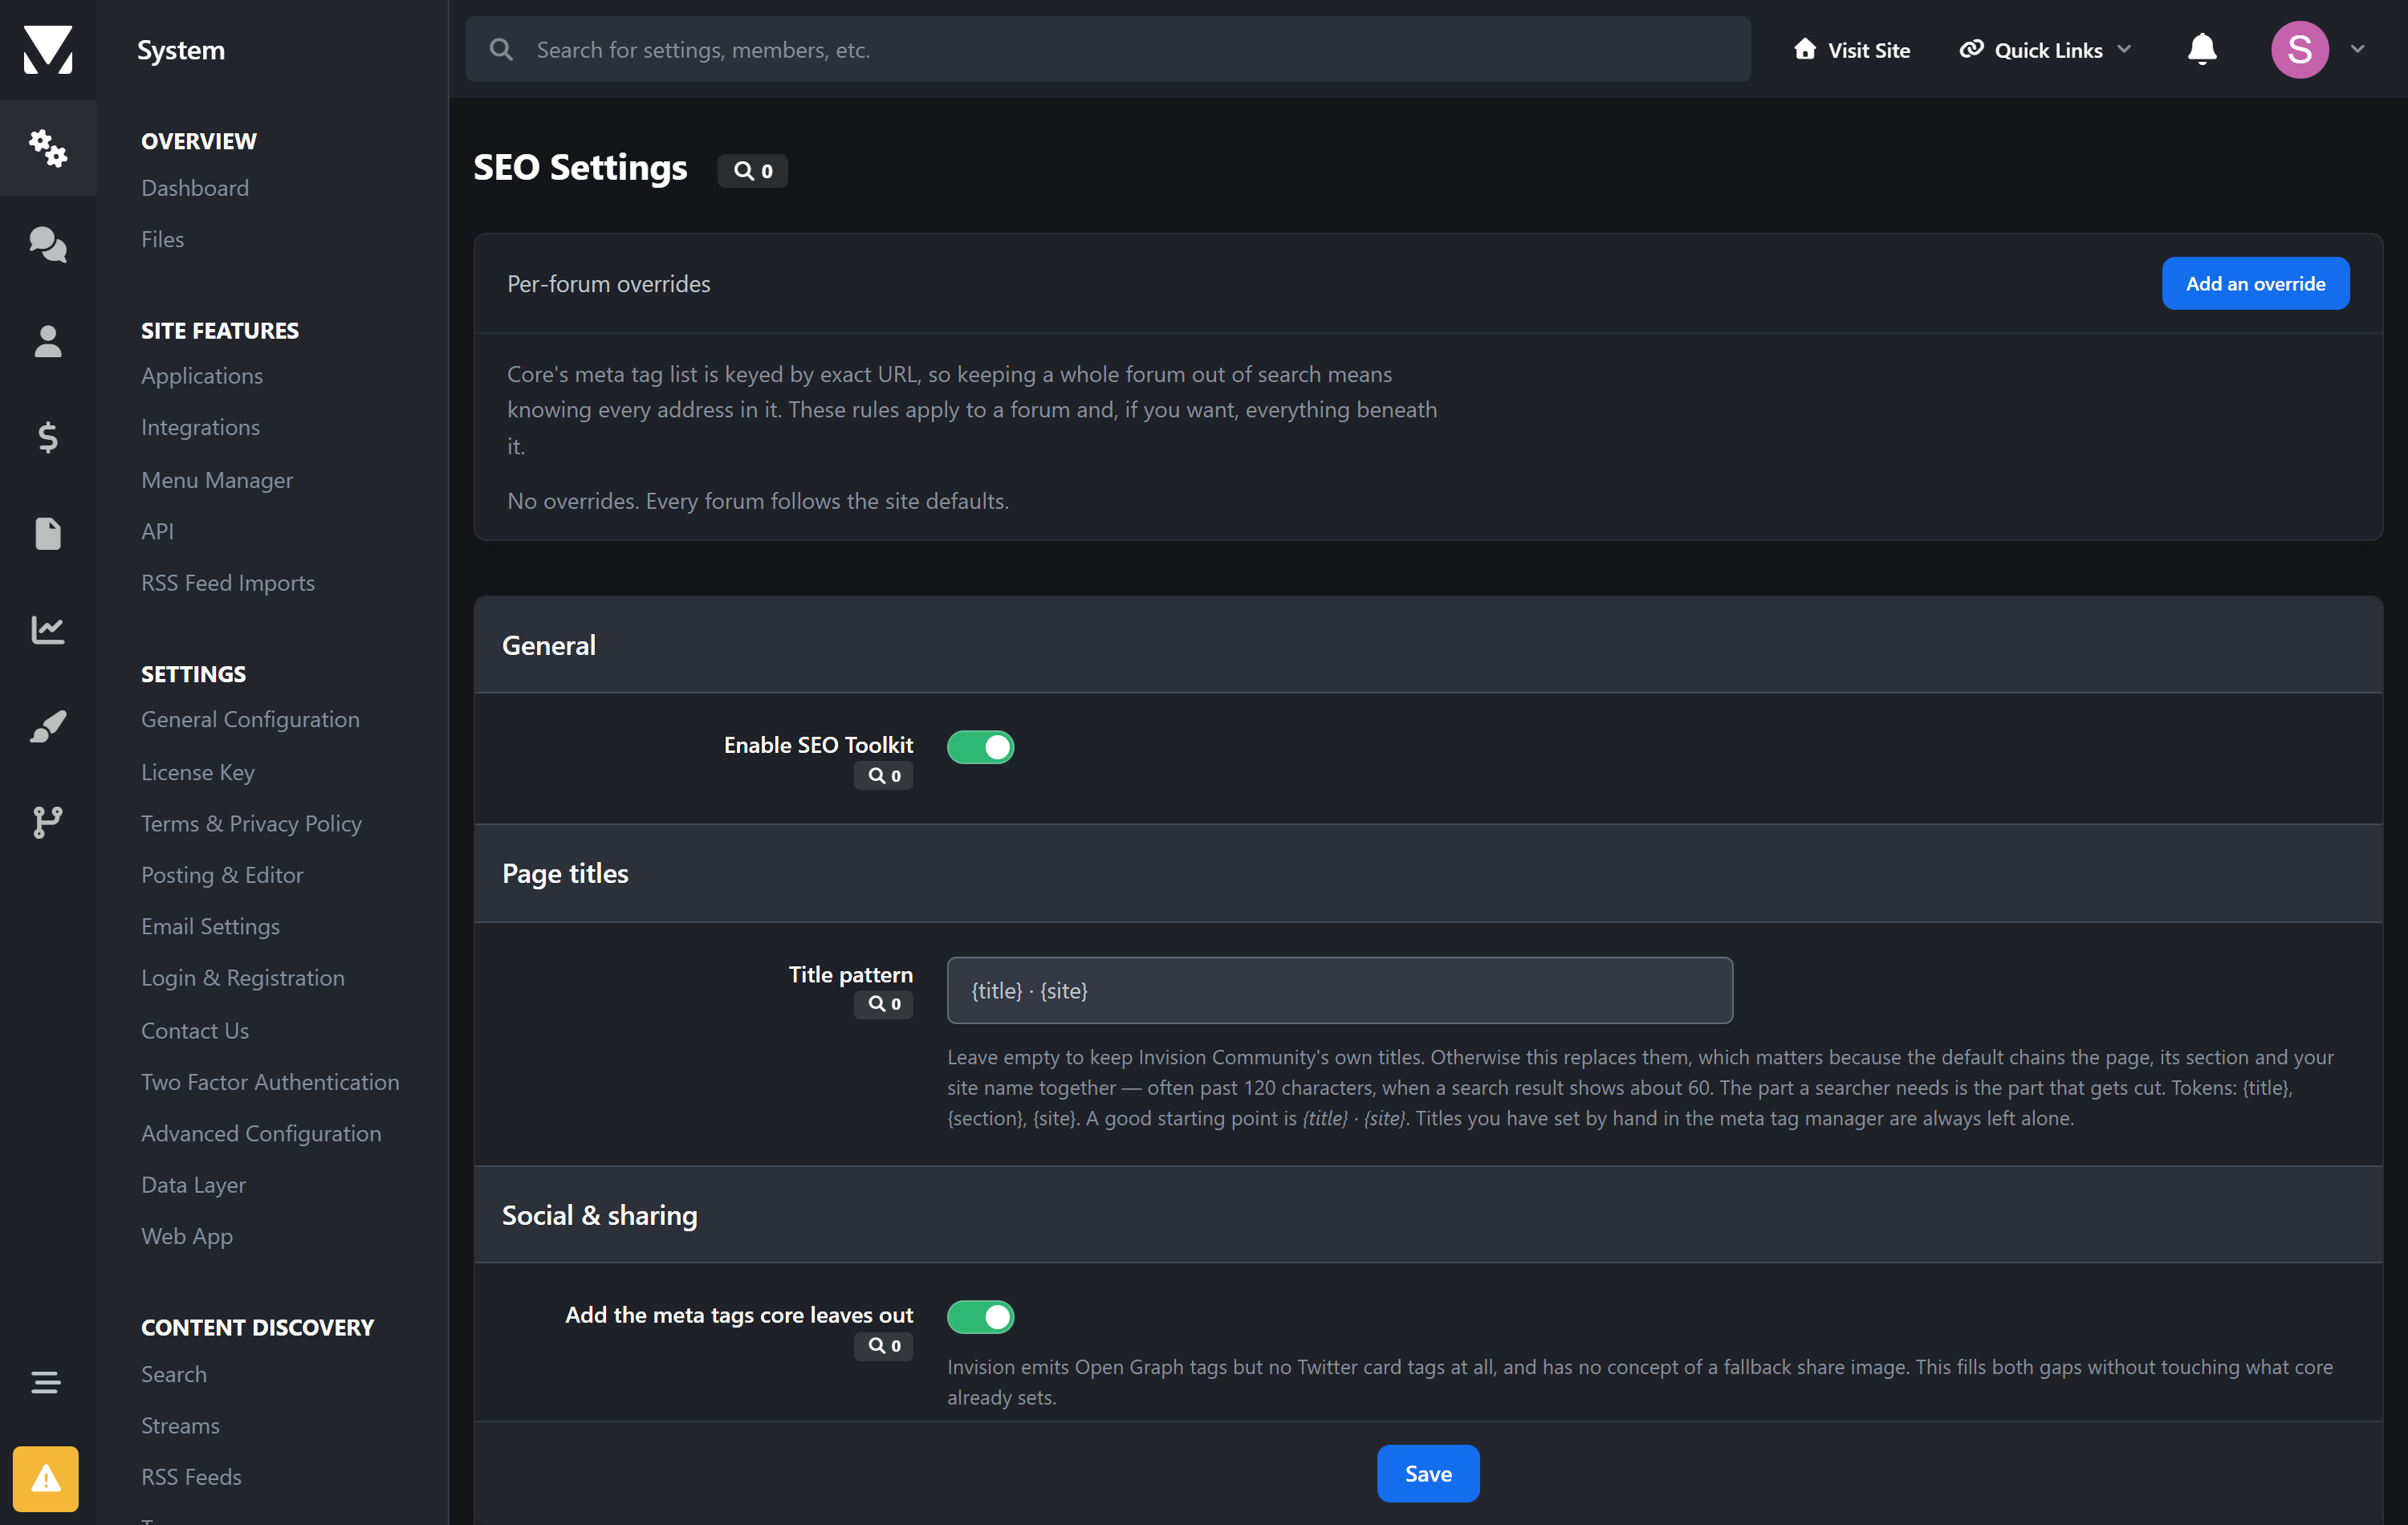Viewport: 2408px width, 1525px height.
Task: Click the Visit Site link
Action: pyautogui.click(x=1852, y=49)
